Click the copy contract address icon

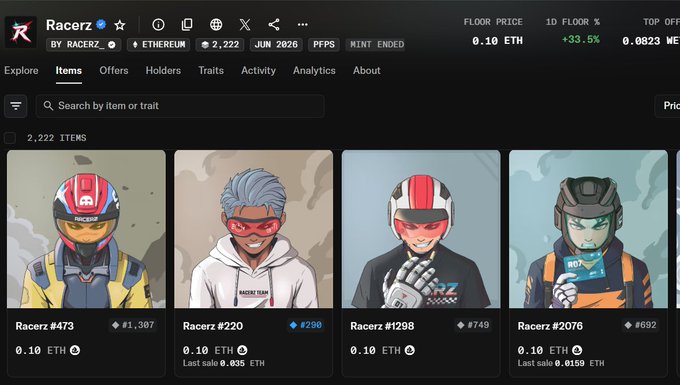(187, 24)
